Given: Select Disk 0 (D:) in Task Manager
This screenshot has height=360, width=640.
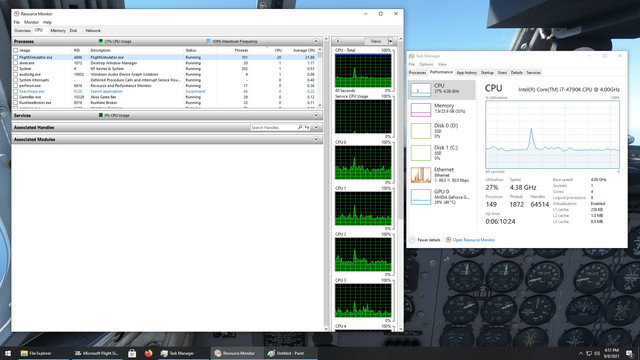Looking at the screenshot, I should point(442,131).
